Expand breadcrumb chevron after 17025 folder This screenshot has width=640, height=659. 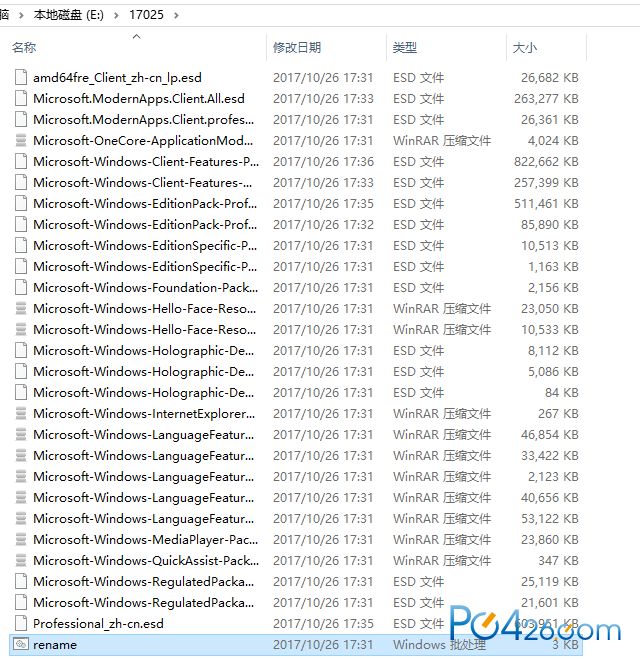click(x=176, y=16)
